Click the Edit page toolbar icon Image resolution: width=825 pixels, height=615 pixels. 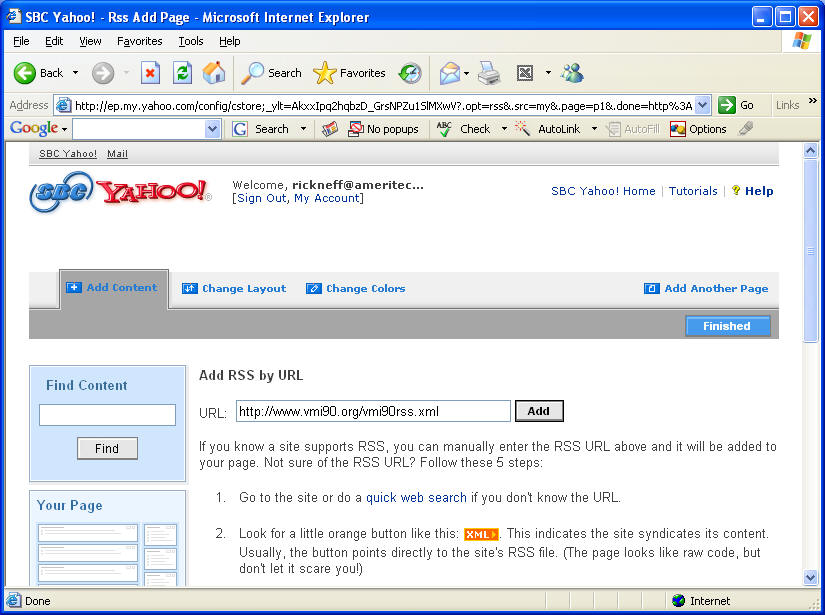pyautogui.click(x=525, y=73)
